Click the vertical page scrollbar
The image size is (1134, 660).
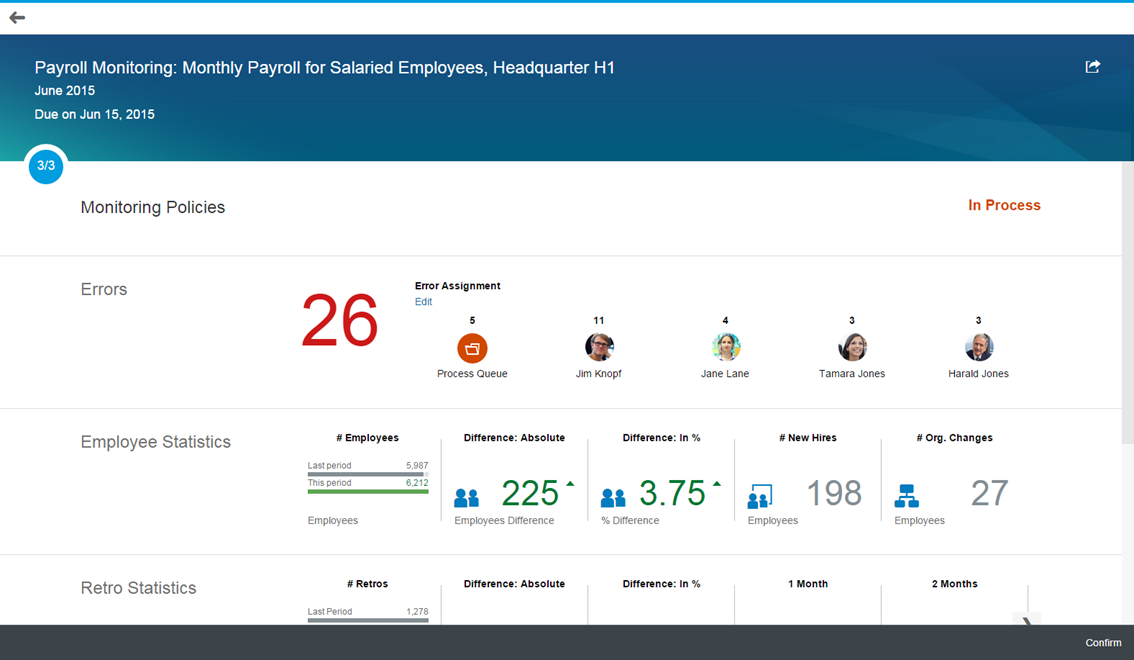pos(1127,300)
